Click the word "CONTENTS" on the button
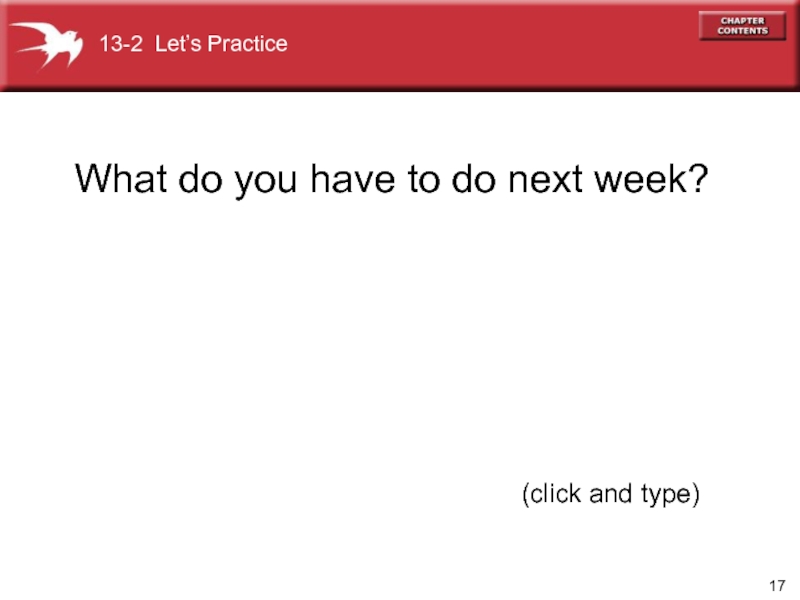 click(742, 31)
